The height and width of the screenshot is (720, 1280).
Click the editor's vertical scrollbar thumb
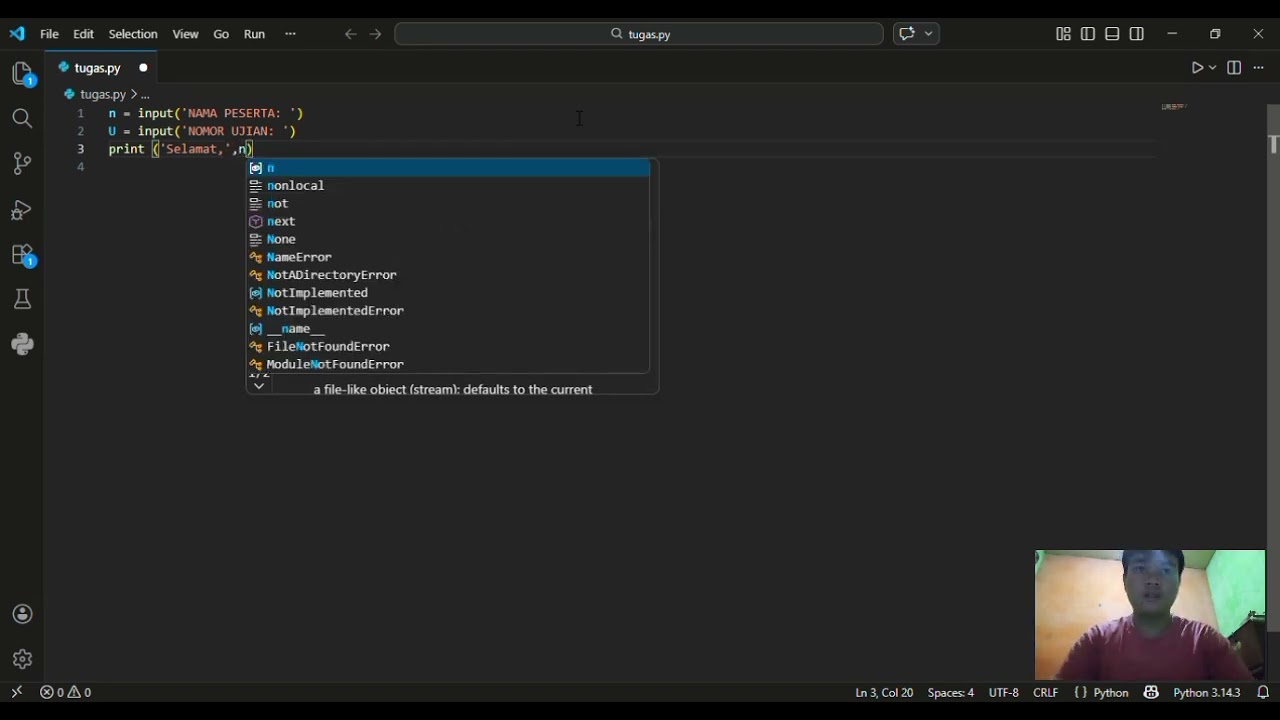(x=1273, y=368)
